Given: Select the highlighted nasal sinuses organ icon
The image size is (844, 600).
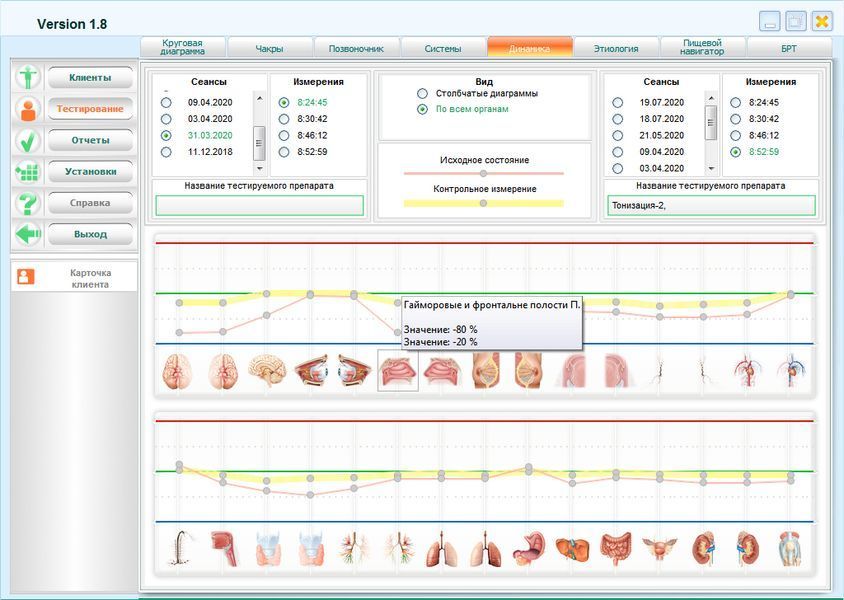Looking at the screenshot, I should (398, 370).
